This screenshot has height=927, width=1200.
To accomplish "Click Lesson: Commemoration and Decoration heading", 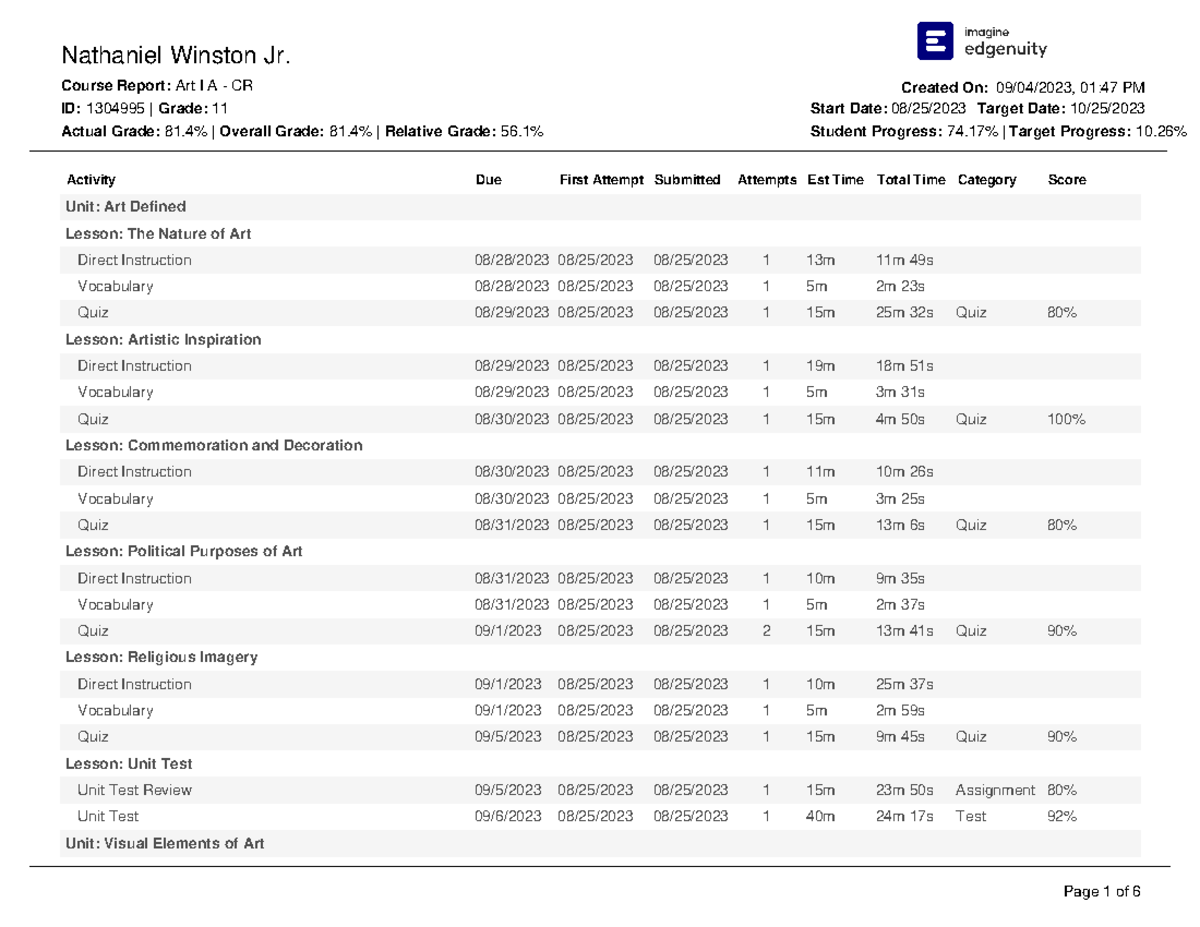I will point(214,445).
